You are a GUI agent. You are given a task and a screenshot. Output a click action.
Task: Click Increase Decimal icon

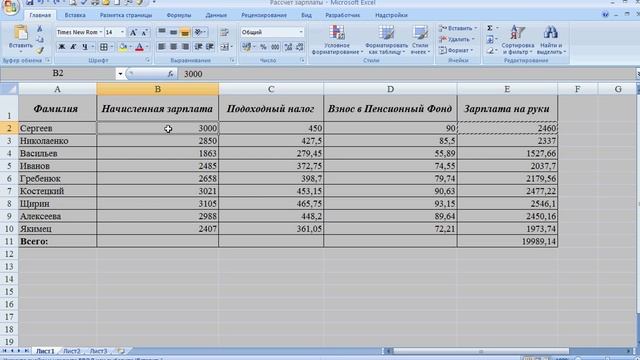tap(288, 47)
